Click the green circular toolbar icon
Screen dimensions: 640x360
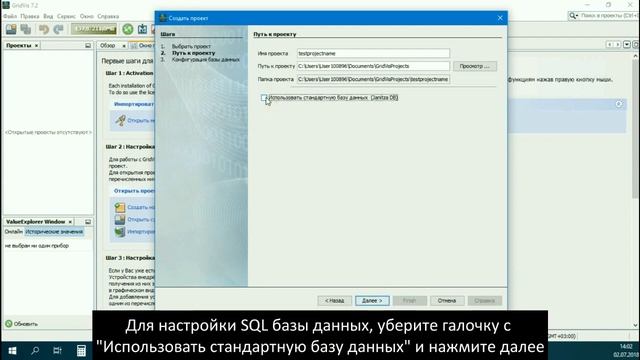tap(128, 29)
